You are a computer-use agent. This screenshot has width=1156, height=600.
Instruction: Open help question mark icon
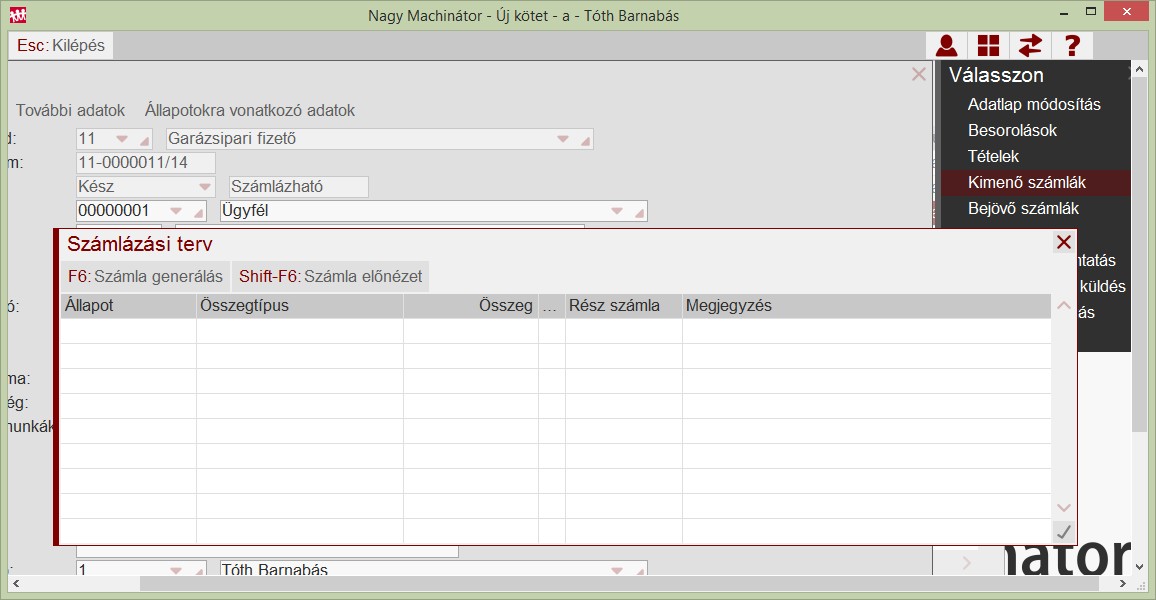[x=1072, y=46]
